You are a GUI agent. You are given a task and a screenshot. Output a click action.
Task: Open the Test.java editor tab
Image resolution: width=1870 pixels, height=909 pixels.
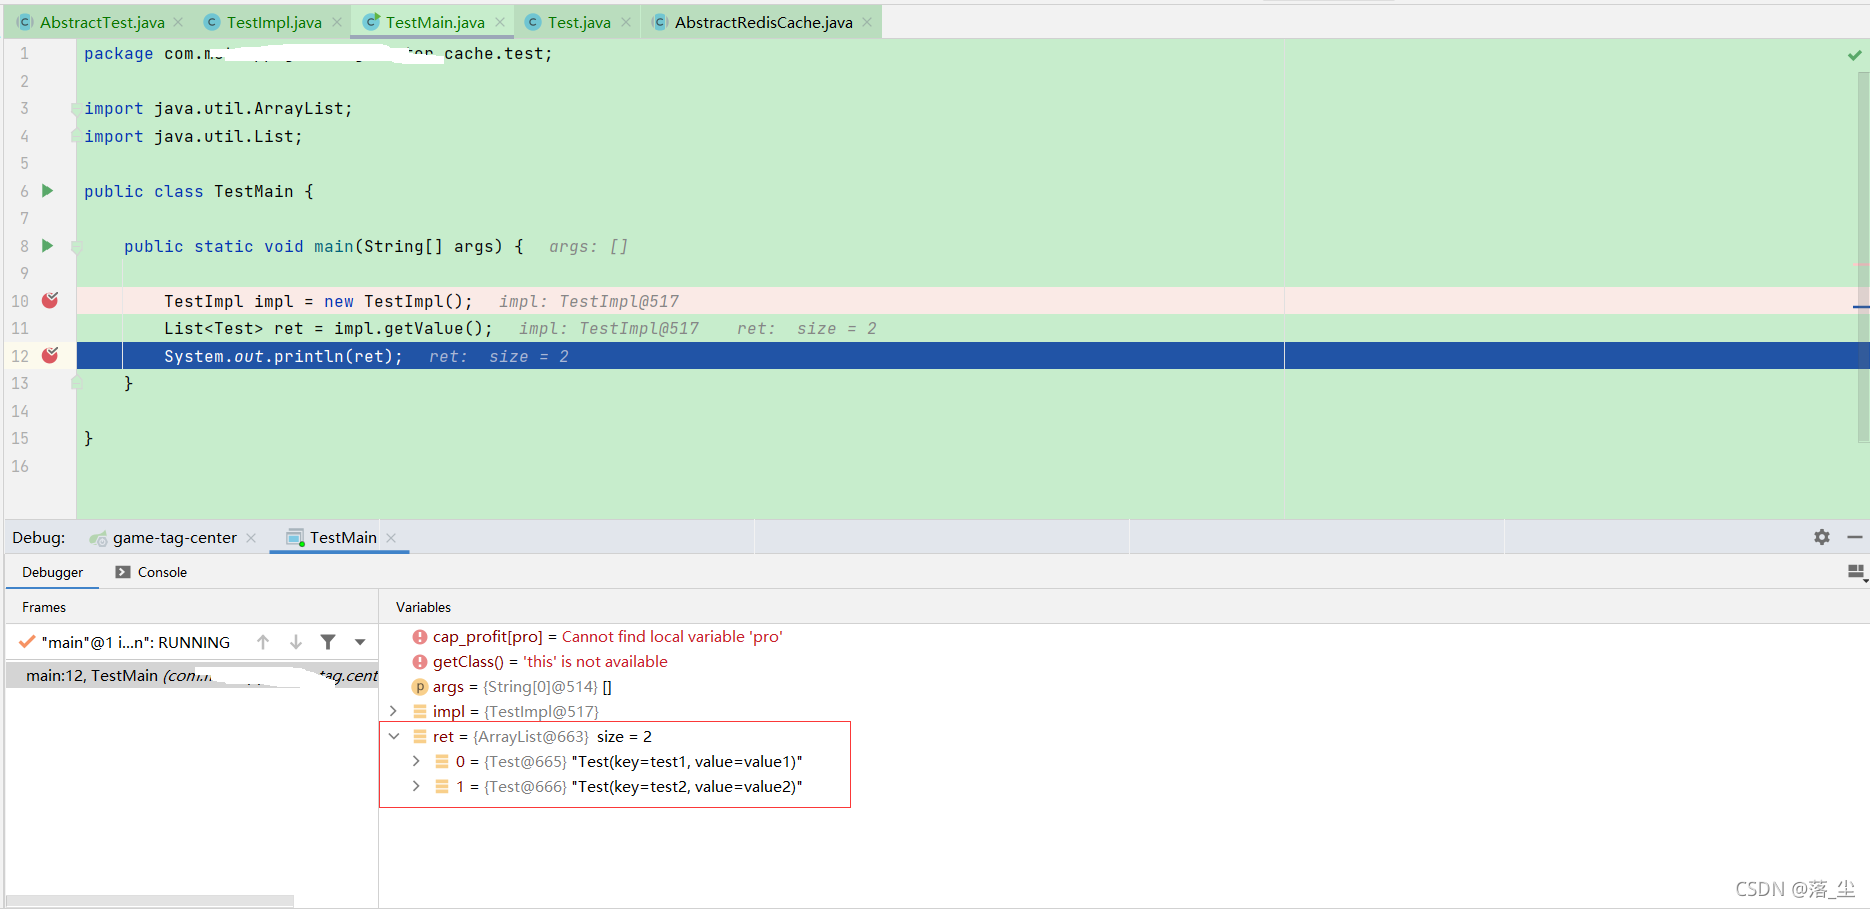[x=579, y=22]
